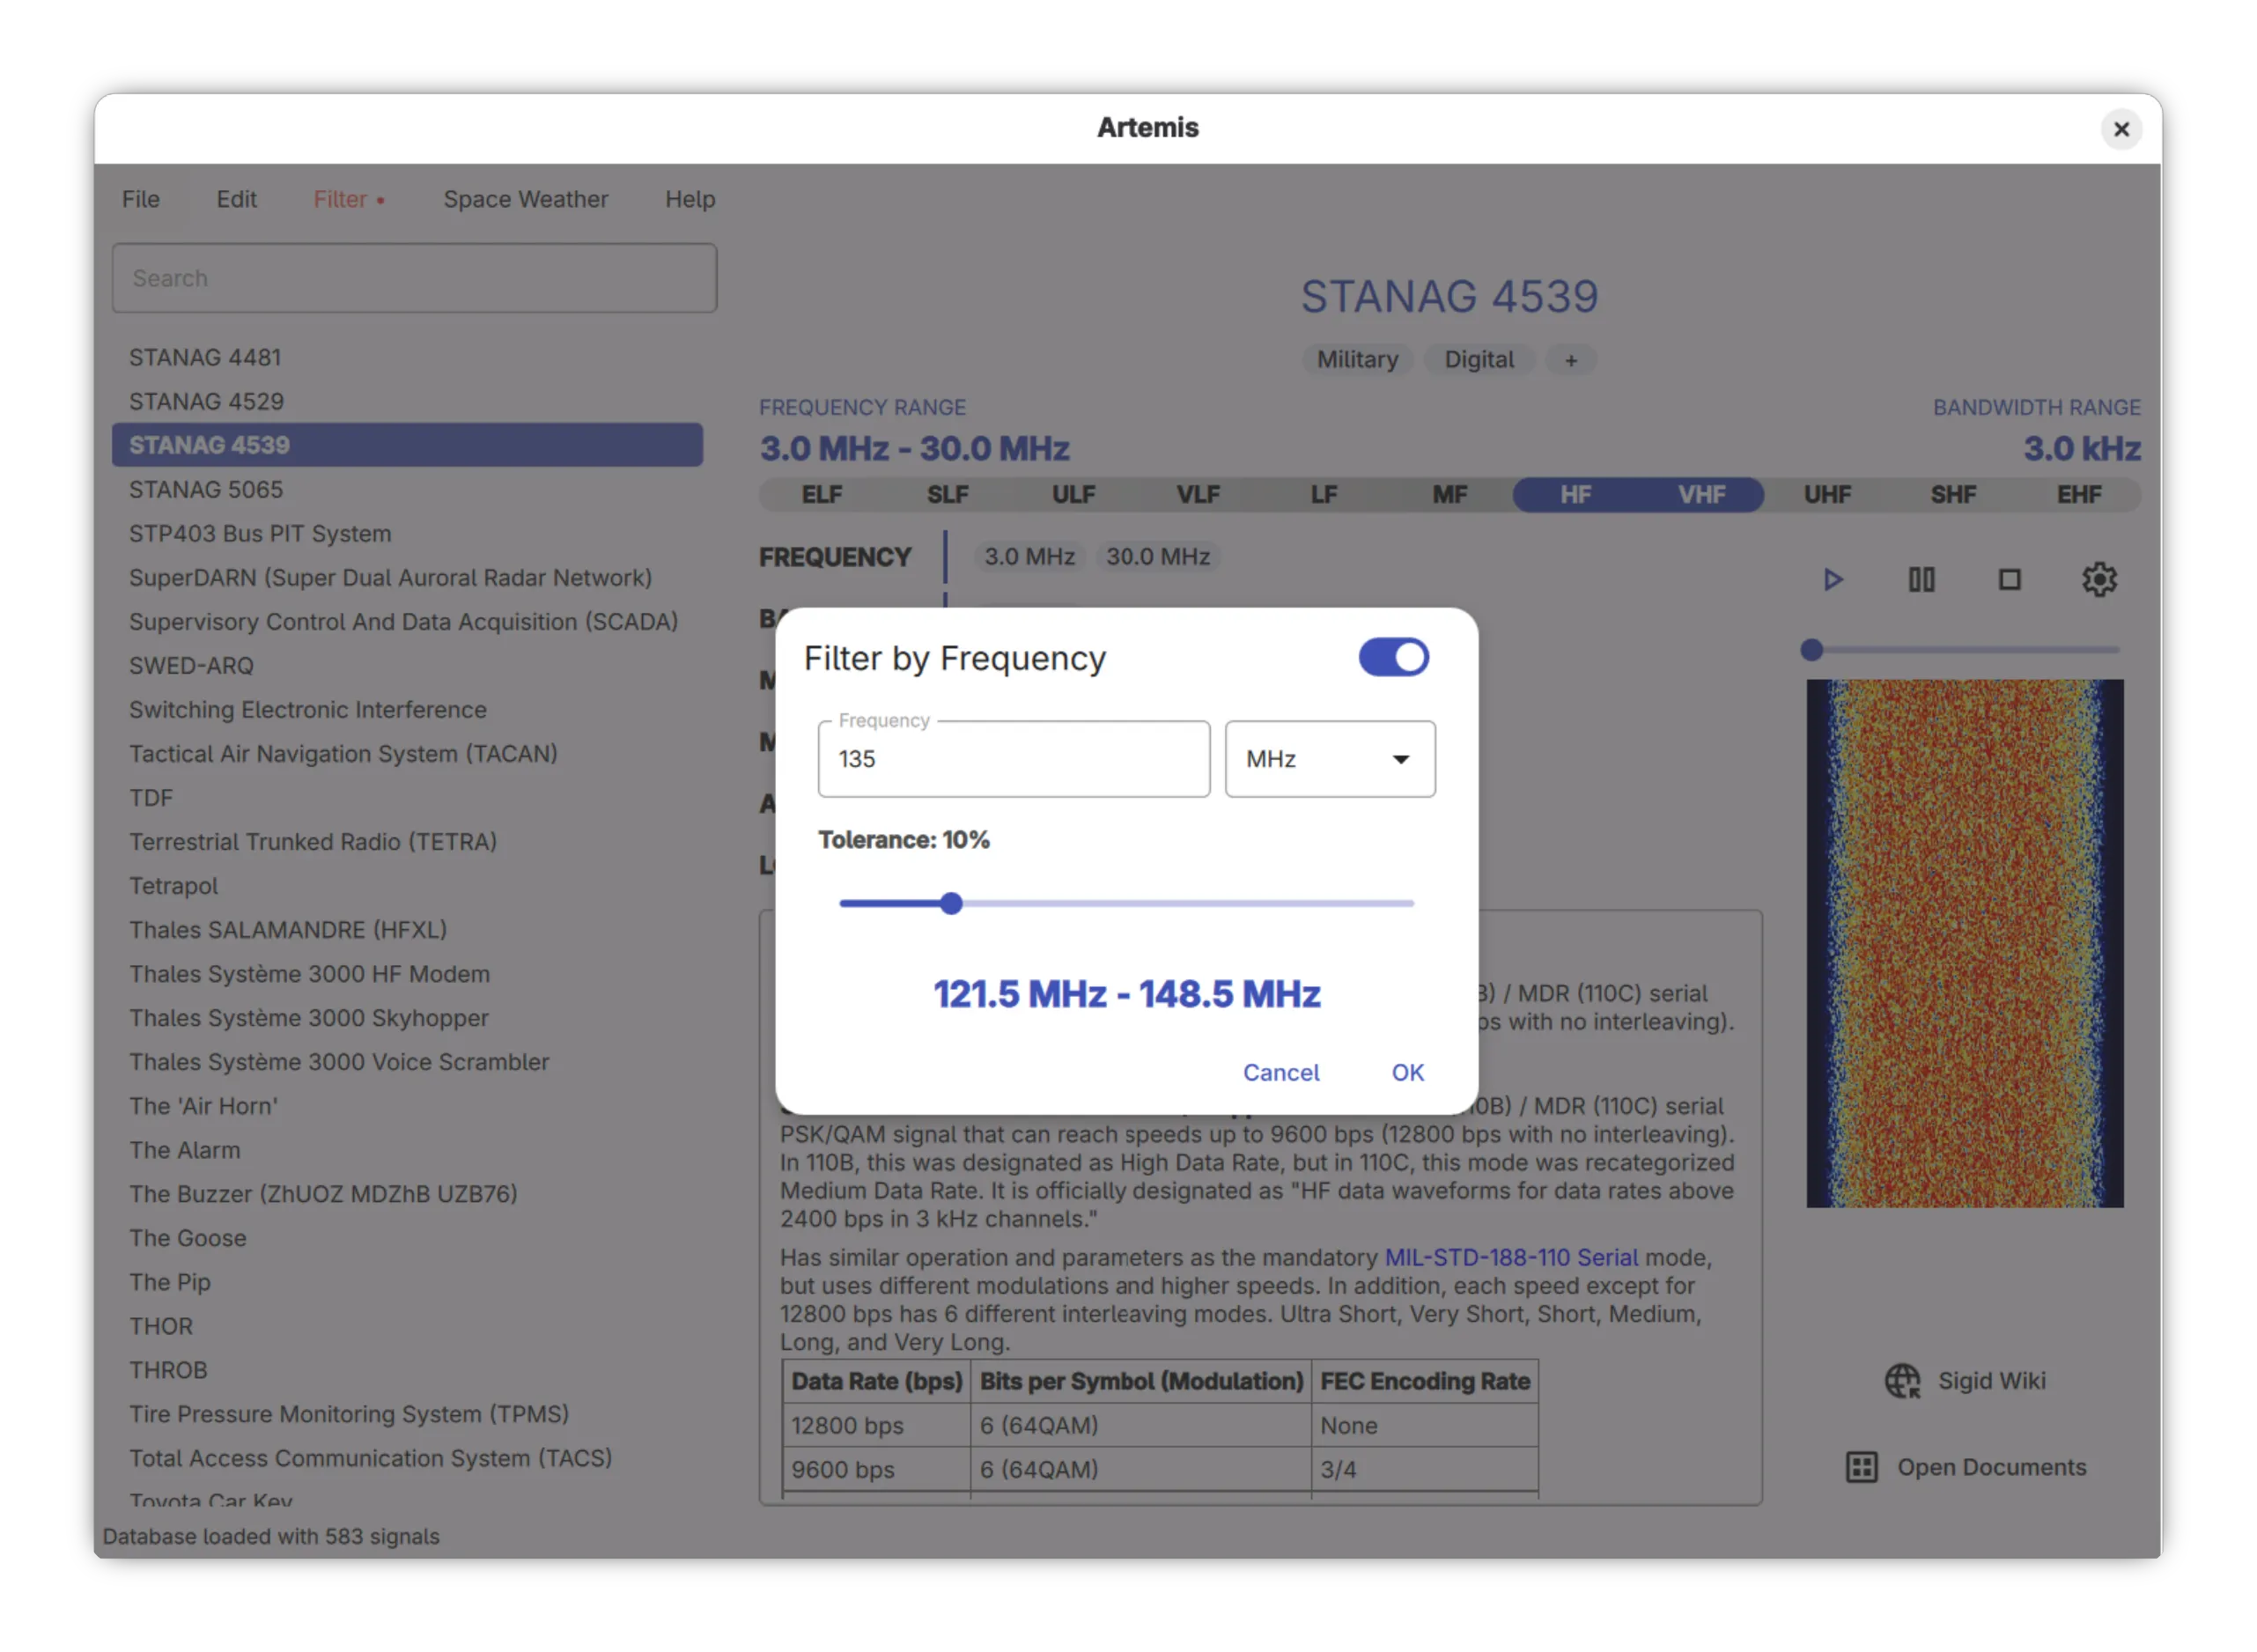Select SWED-ARQ signal entry
This screenshot has width=2257, height=1652.
407,665
